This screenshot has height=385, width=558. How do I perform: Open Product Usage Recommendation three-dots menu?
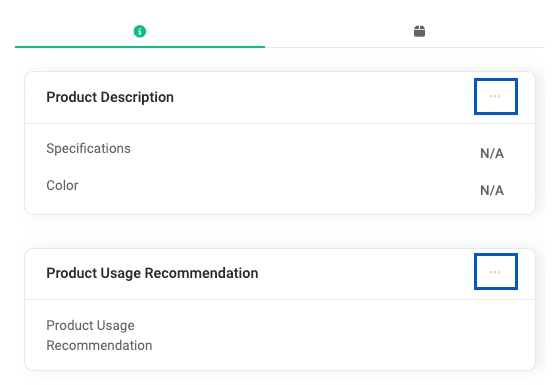pyautogui.click(x=495, y=271)
